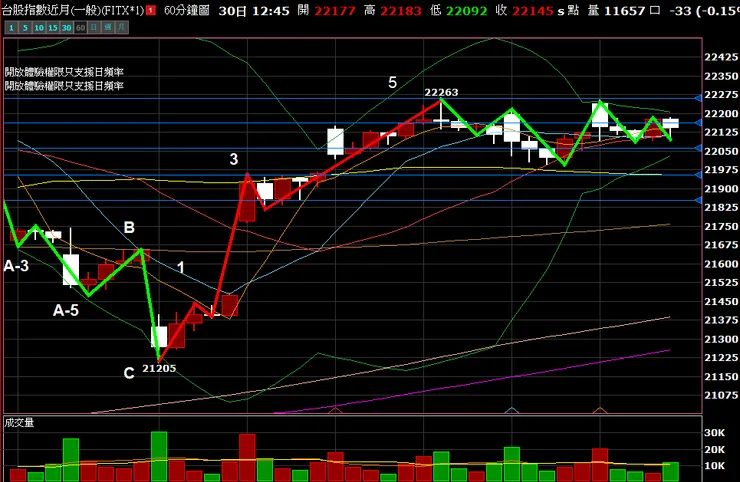740x482 pixels.
Task: Click the 30日 12:45 timestamp
Action: click(x=254, y=10)
